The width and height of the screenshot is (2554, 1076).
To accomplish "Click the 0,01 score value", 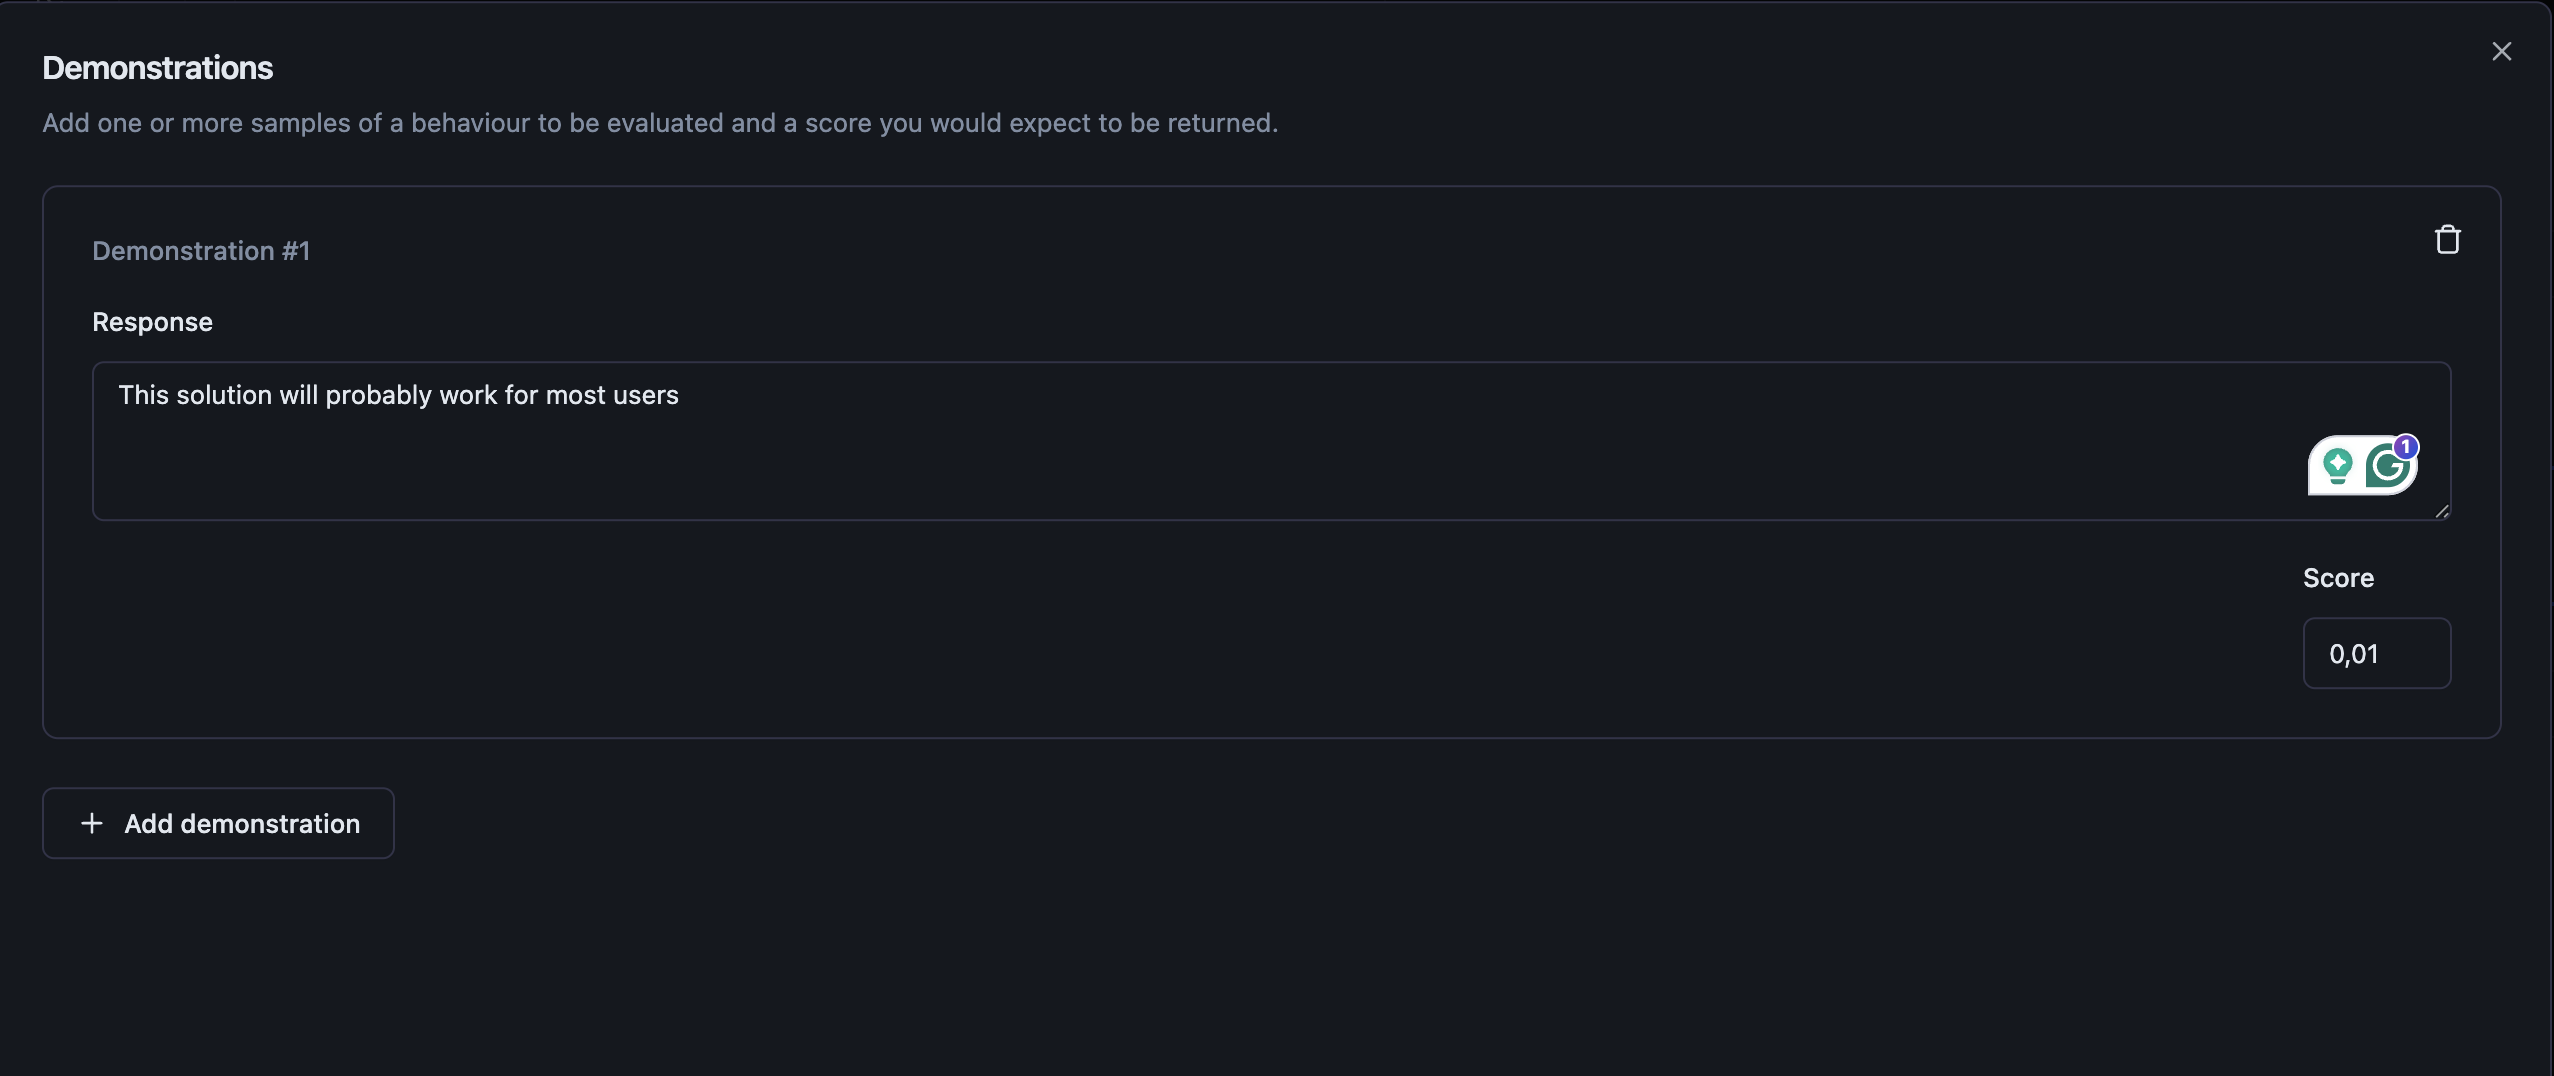I will pyautogui.click(x=2353, y=654).
